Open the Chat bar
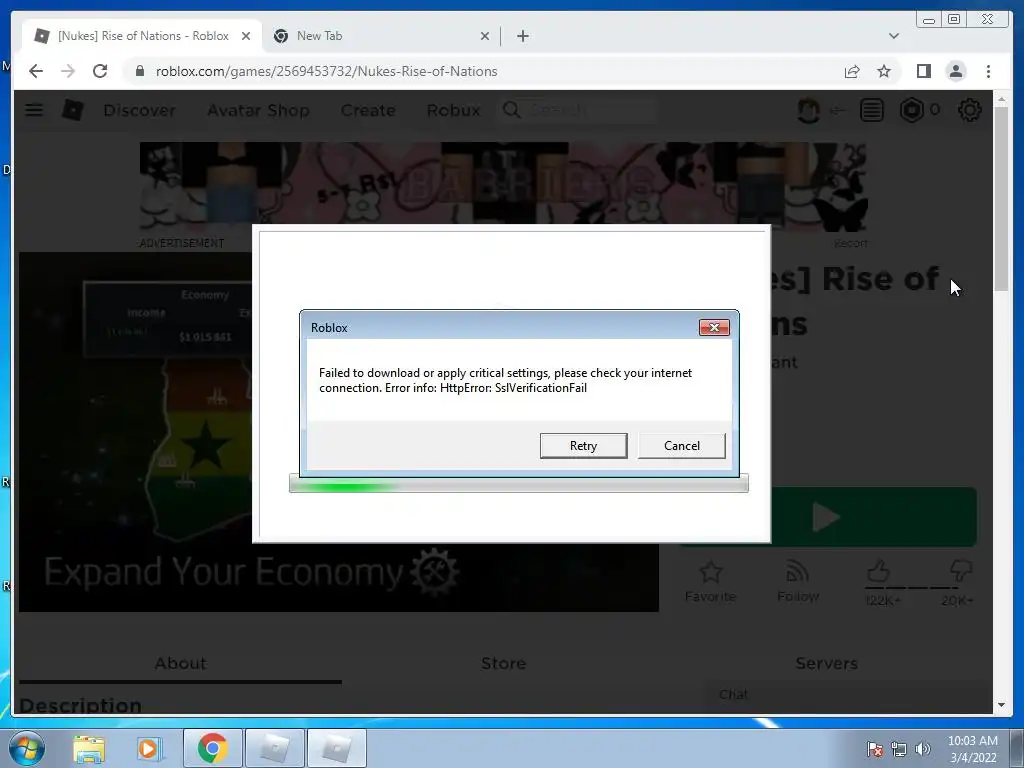 click(x=847, y=695)
